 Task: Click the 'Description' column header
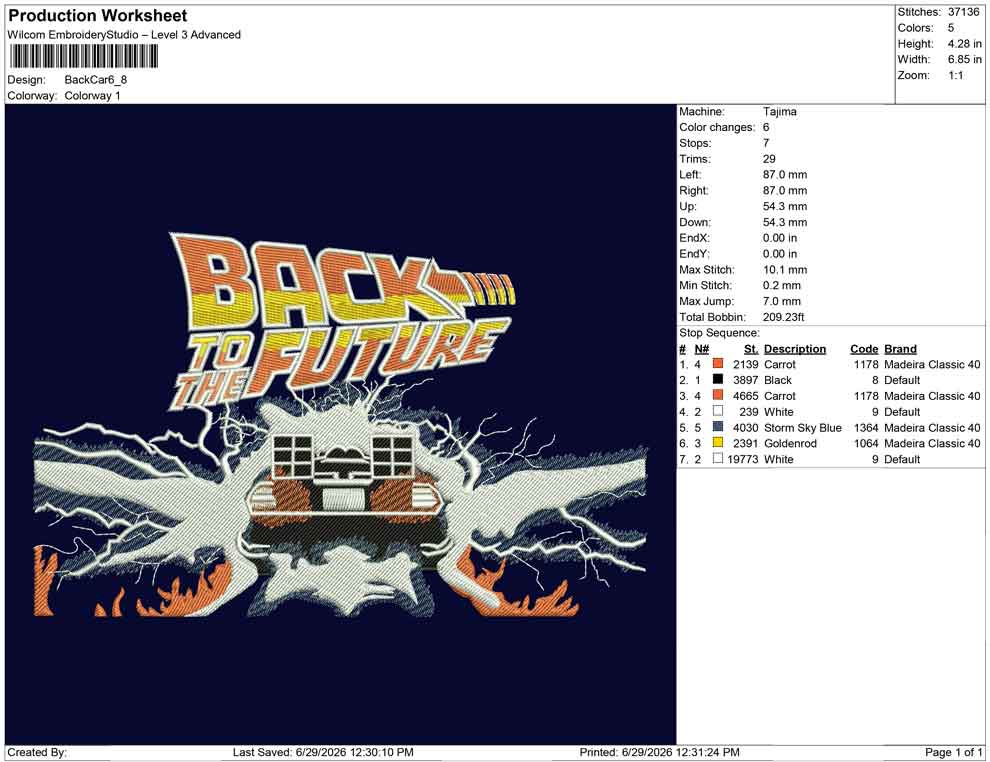coord(795,349)
